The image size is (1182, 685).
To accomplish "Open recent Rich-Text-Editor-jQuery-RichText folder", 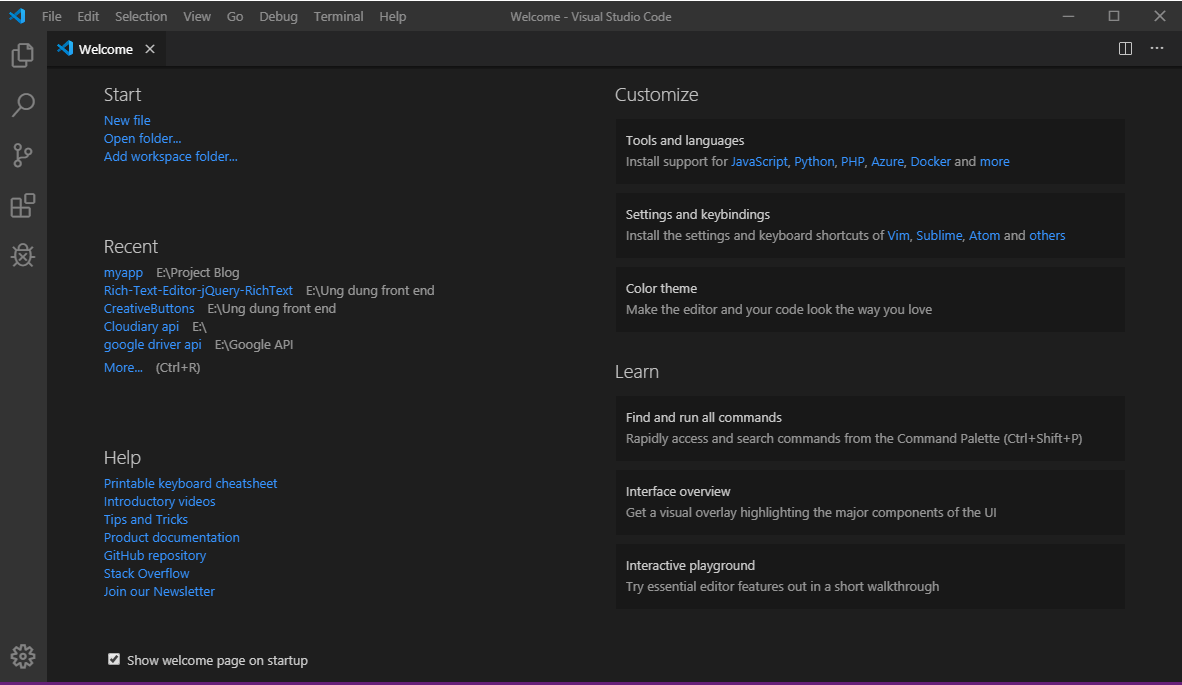I will (198, 291).
